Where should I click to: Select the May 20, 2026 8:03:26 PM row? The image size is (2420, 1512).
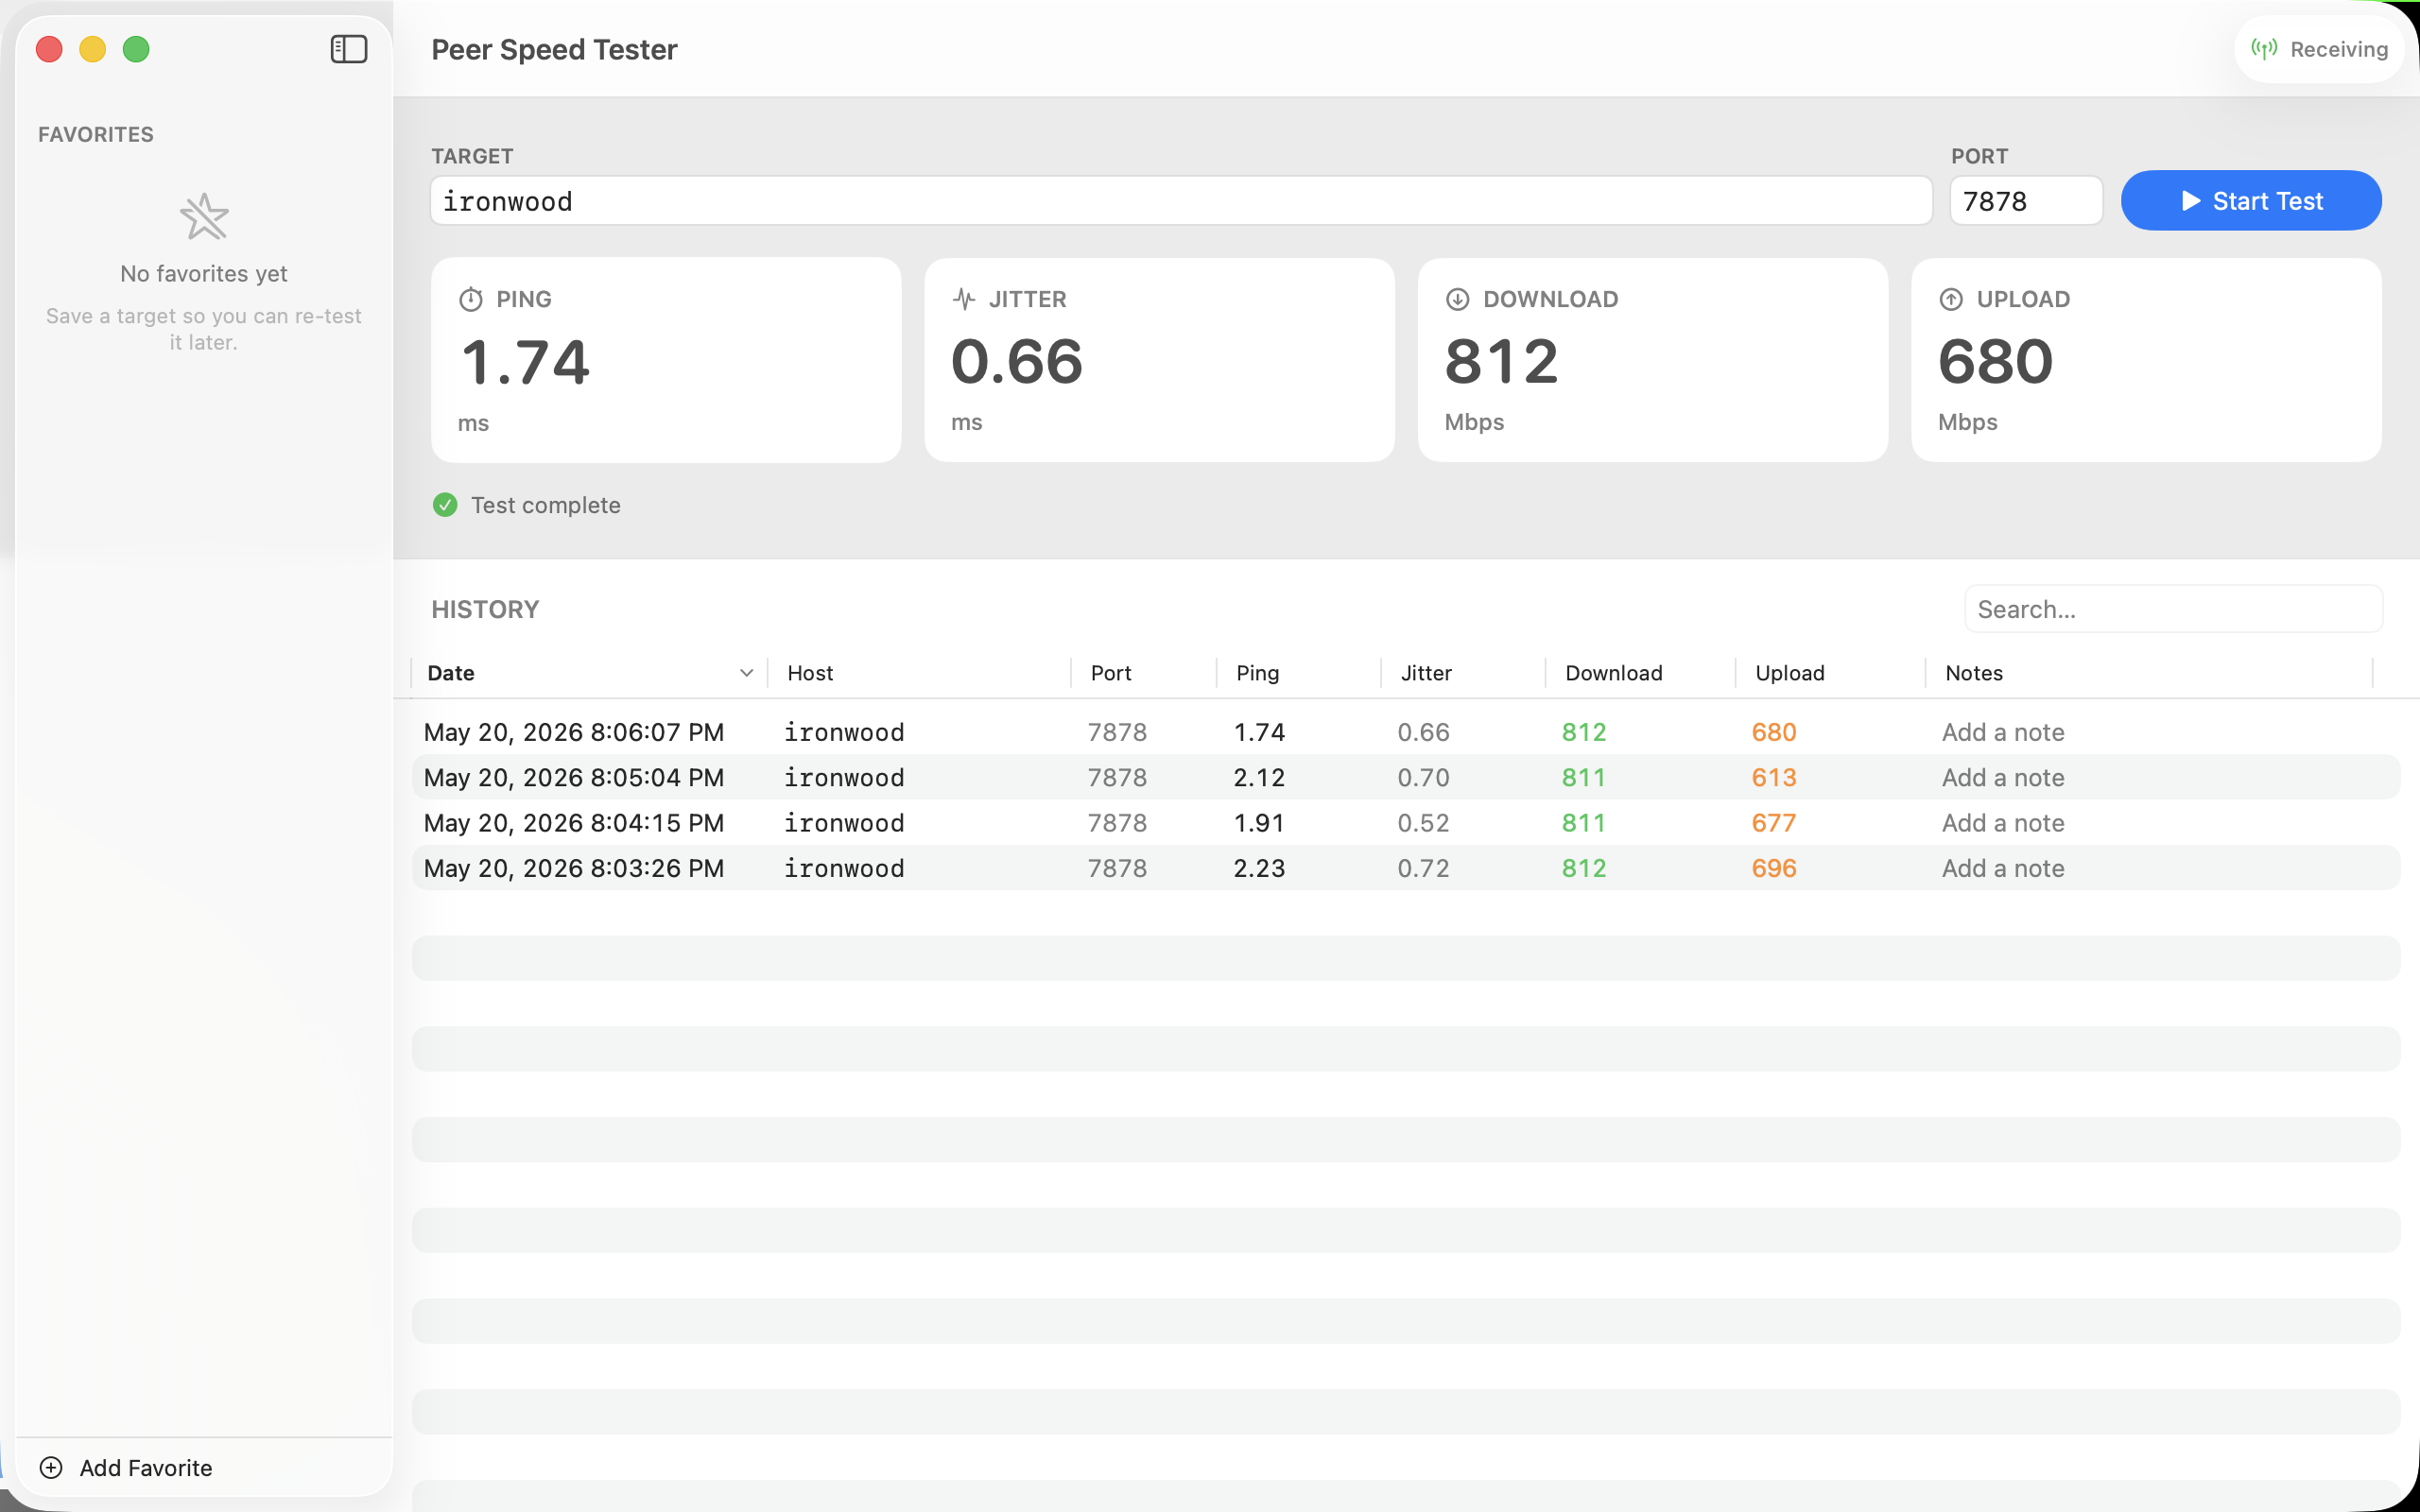1406,868
